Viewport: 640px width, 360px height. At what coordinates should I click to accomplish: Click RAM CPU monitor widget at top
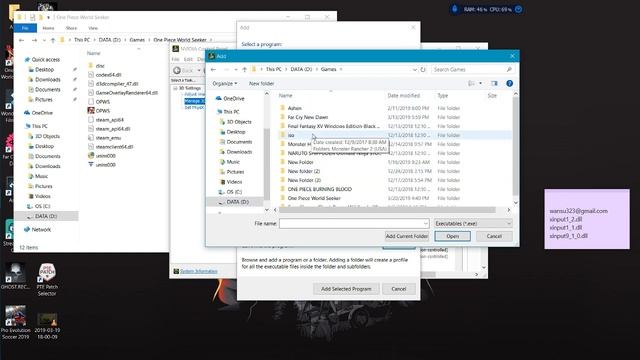487,9
